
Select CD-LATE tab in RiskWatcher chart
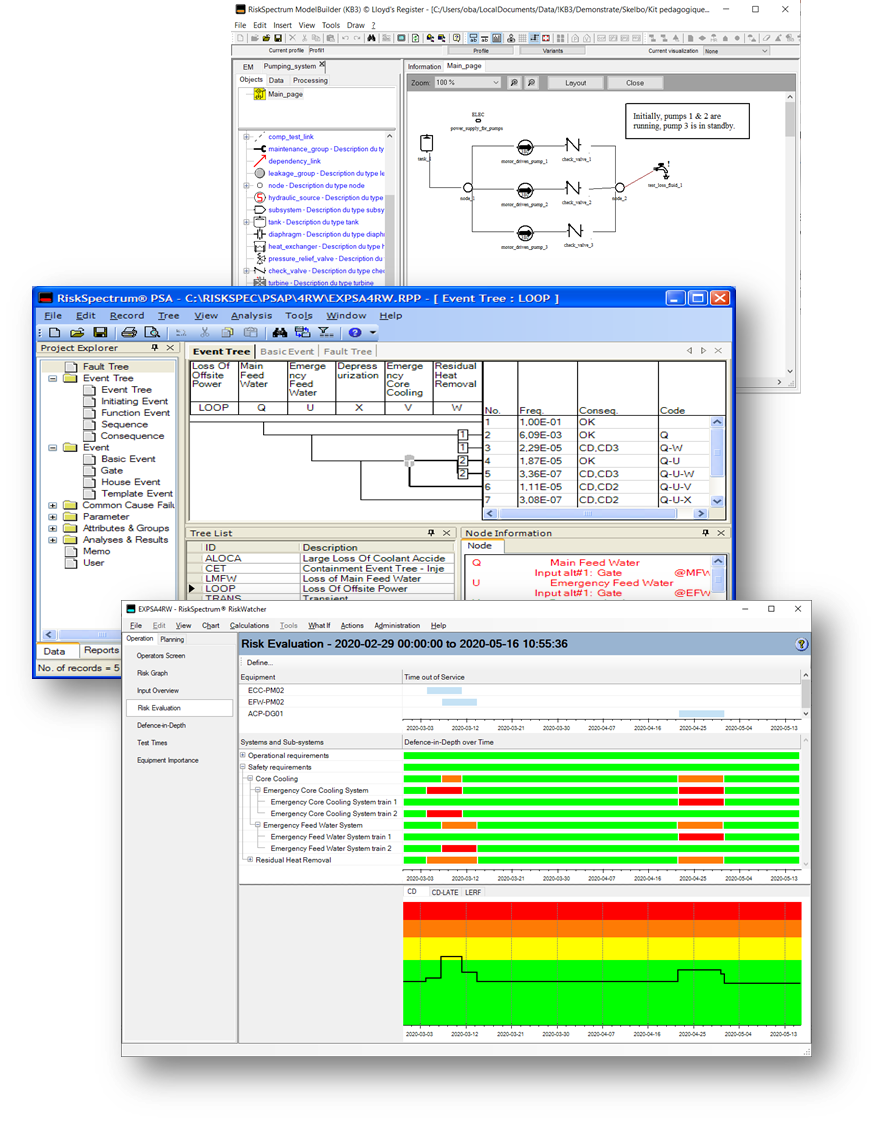click(x=445, y=892)
